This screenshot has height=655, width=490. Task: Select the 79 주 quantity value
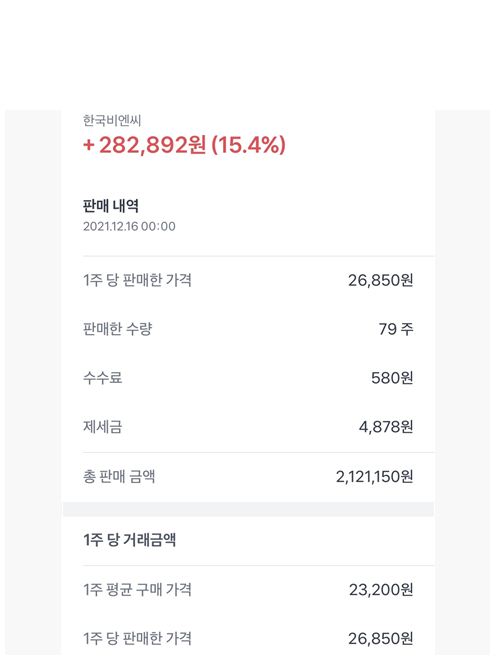pos(396,329)
